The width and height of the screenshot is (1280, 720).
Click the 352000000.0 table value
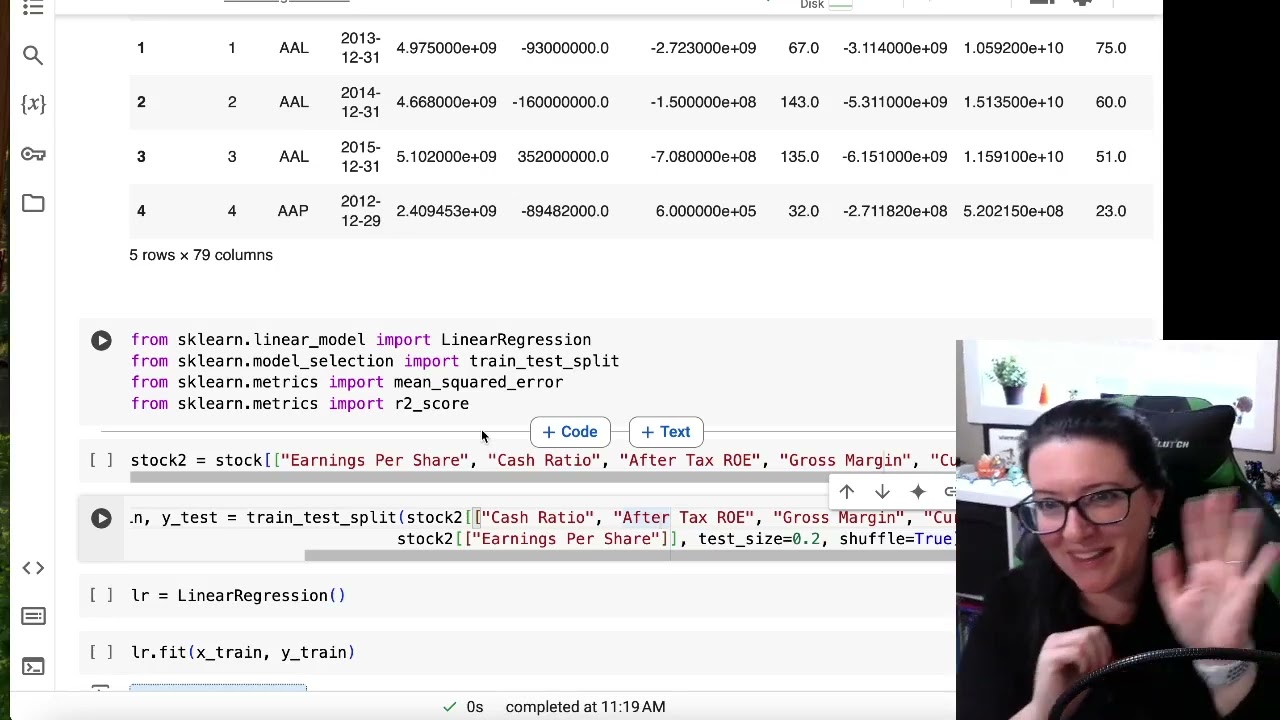(x=563, y=157)
